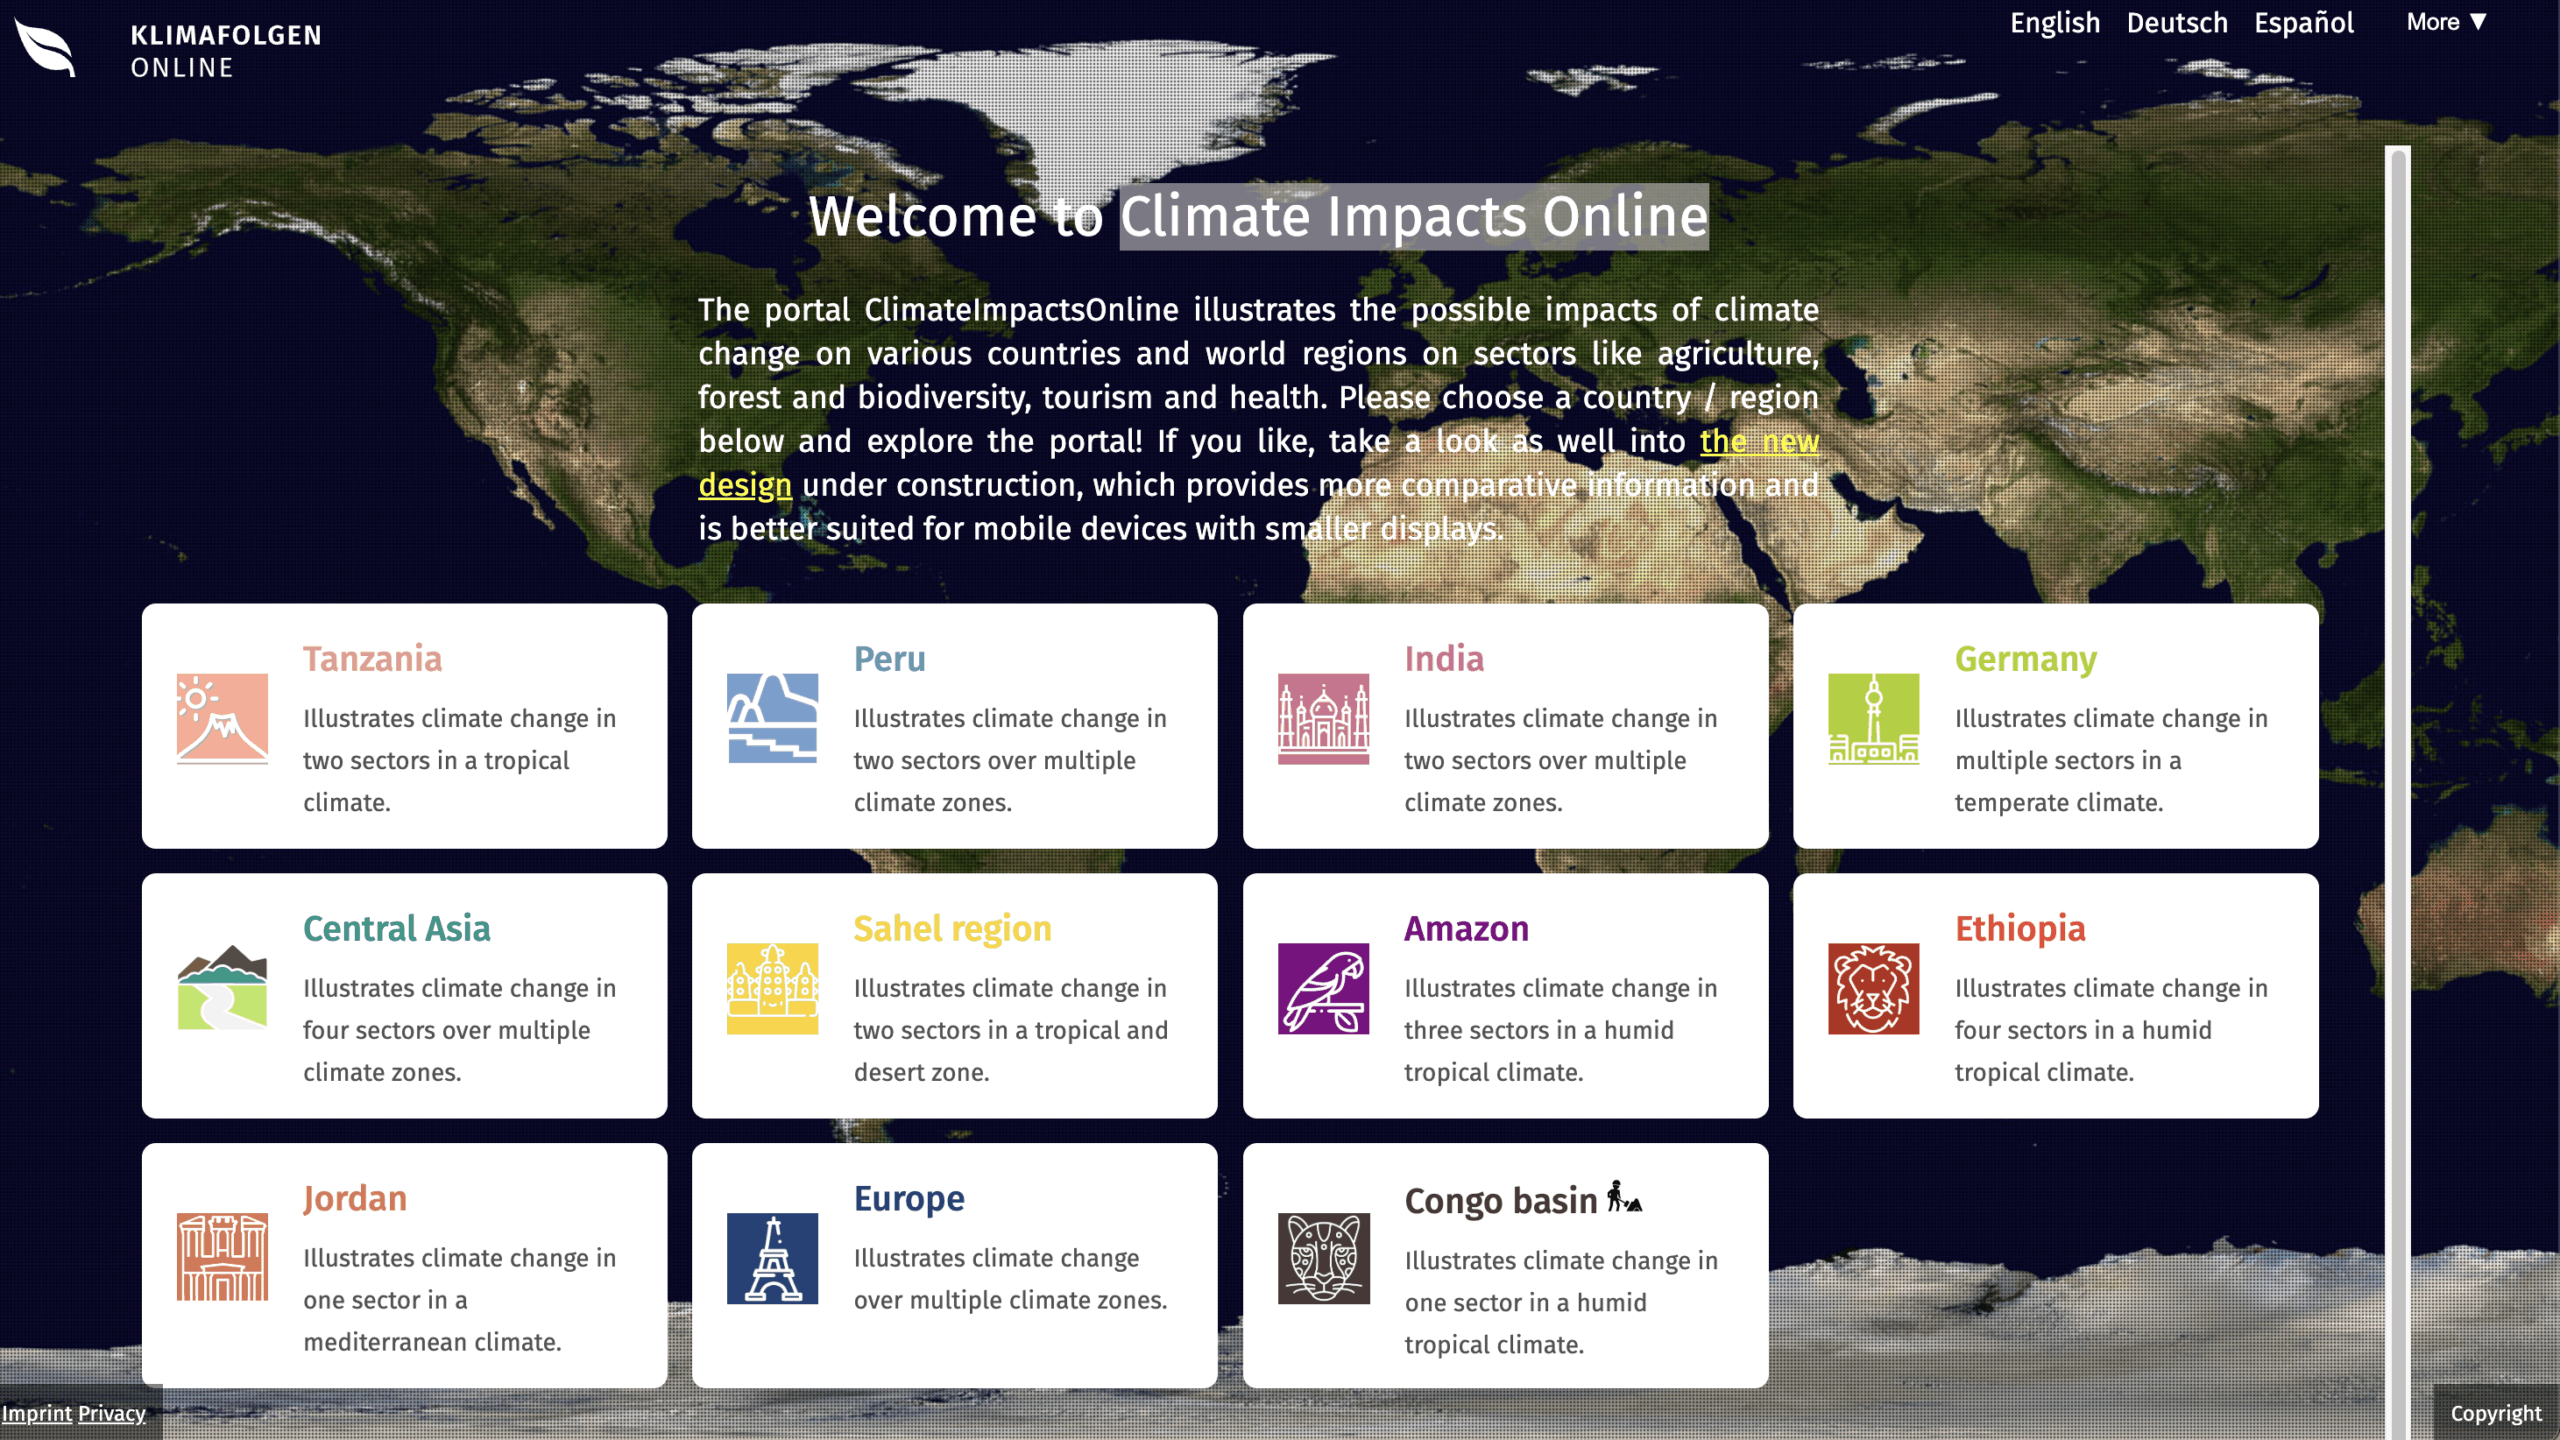The width and height of the screenshot is (2560, 1440).
Task: Select English as the language
Action: click(x=2054, y=22)
